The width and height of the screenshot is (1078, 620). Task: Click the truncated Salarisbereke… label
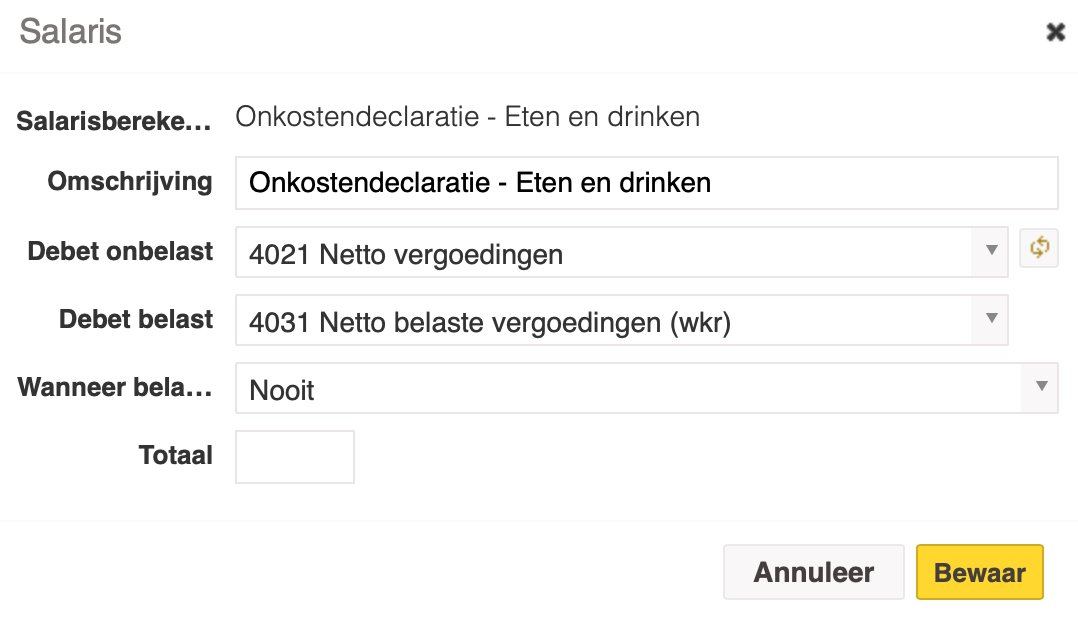tap(114, 121)
